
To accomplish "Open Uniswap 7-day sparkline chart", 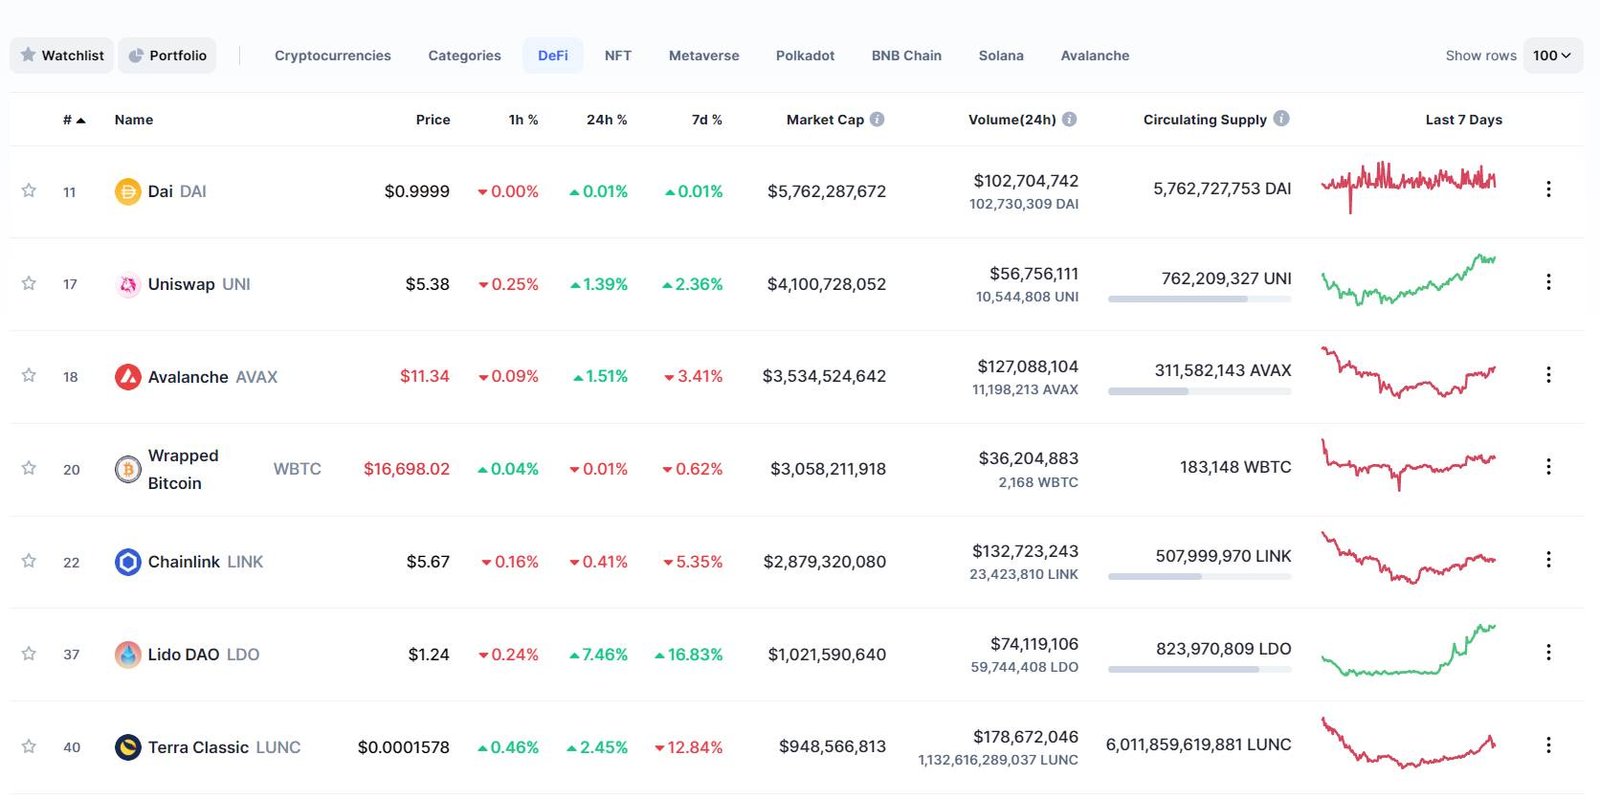I will click(x=1408, y=280).
